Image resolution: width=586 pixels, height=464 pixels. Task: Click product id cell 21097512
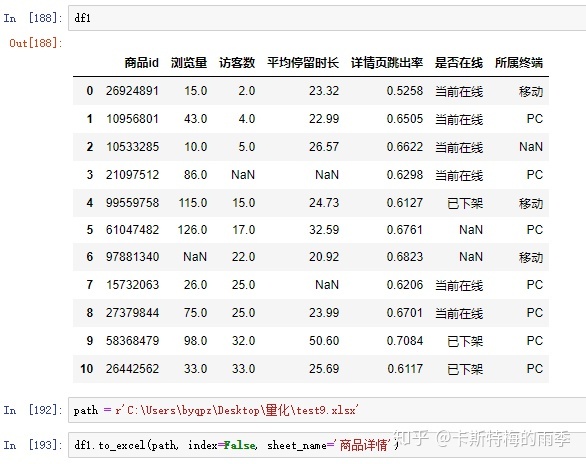coord(132,174)
